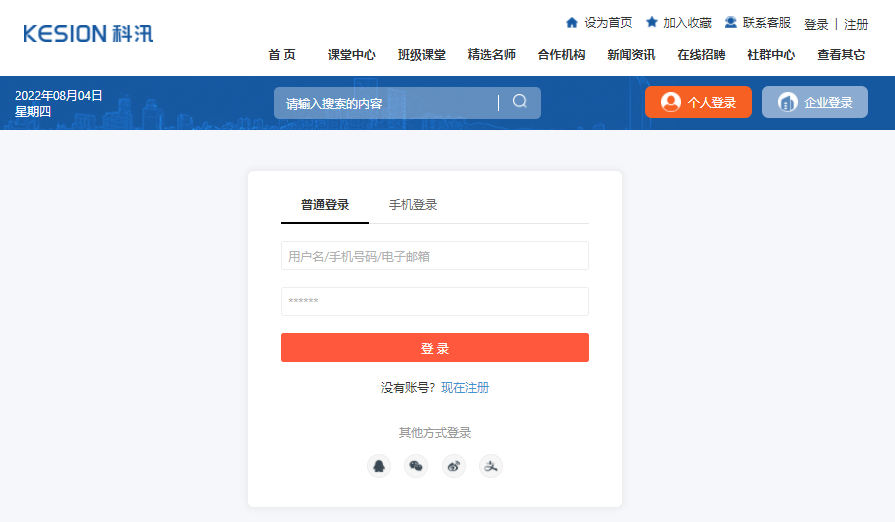The height and width of the screenshot is (522, 895).
Task: Open the 课堂中心 menu item
Action: coord(351,55)
